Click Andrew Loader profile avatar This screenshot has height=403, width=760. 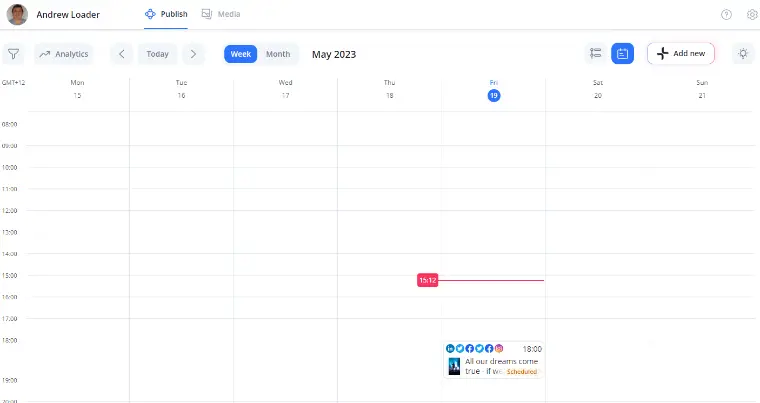click(x=17, y=15)
